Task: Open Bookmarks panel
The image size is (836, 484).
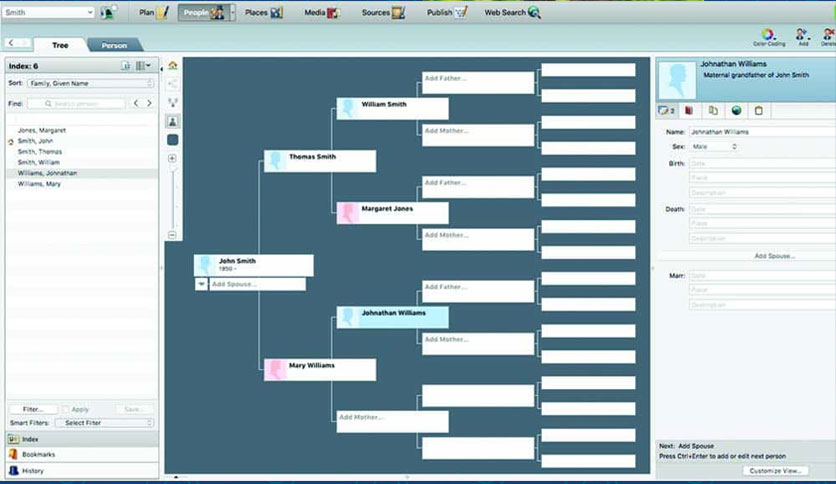Action: point(82,455)
